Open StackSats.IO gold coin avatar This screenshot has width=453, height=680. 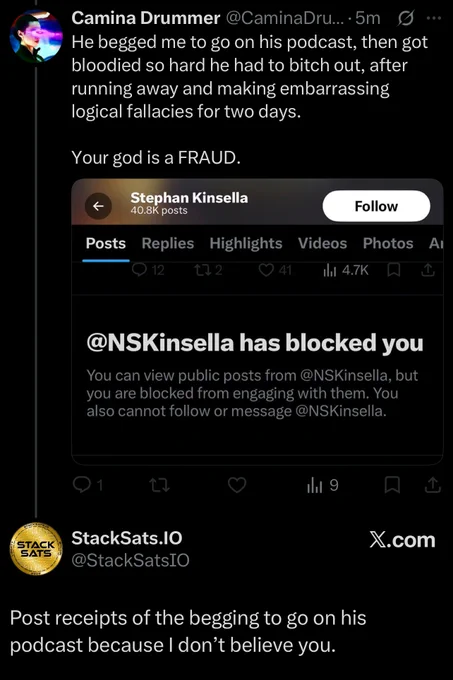[36, 549]
